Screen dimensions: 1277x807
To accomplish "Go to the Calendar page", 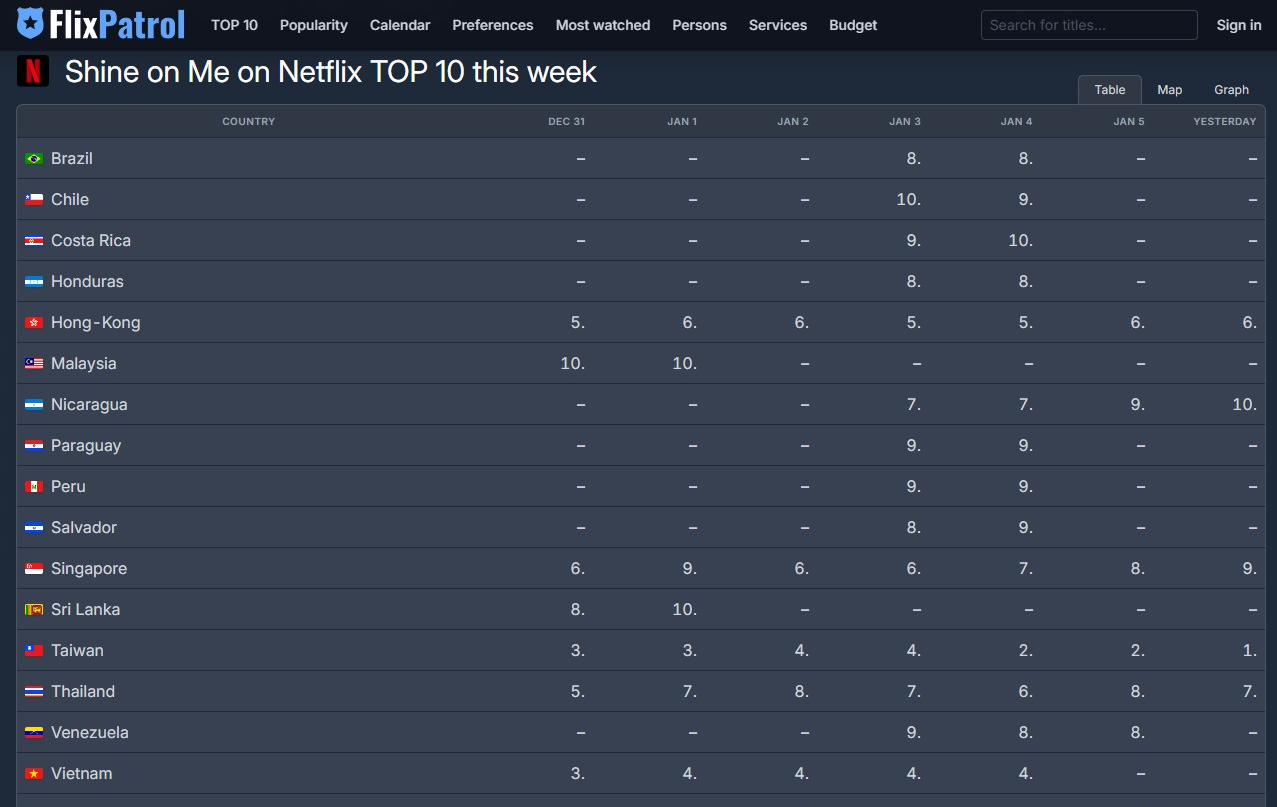I will (400, 25).
